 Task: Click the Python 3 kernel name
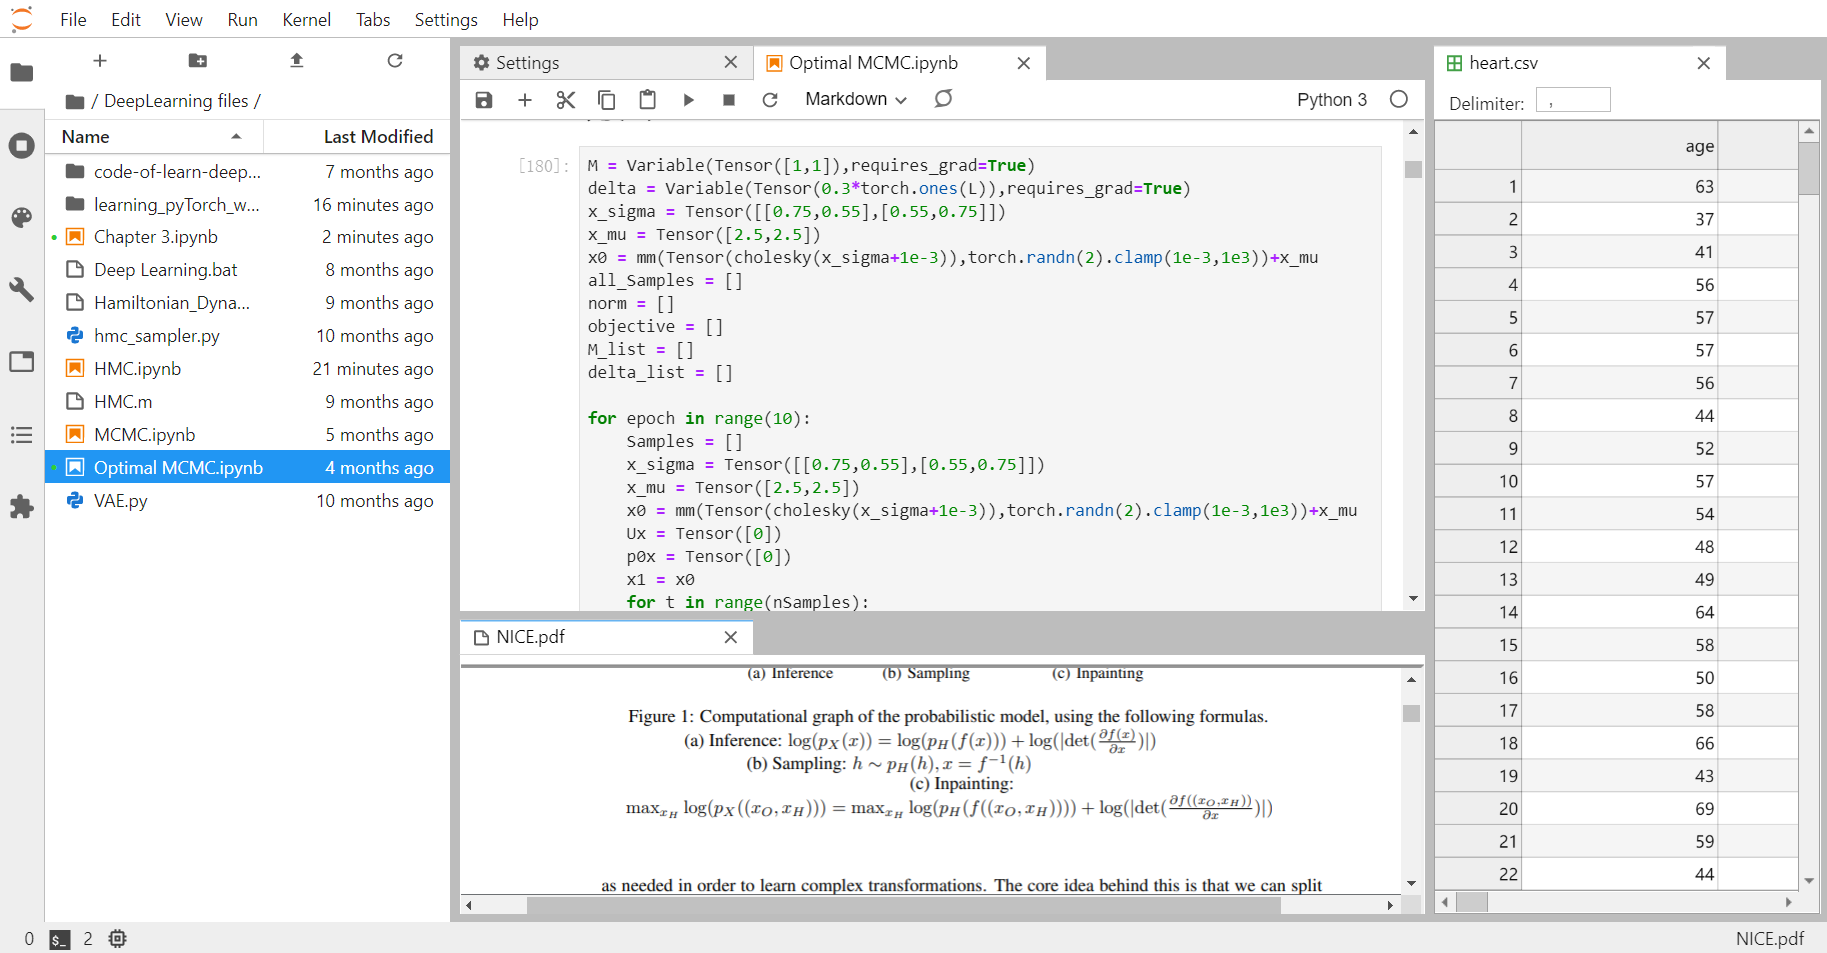[1332, 99]
